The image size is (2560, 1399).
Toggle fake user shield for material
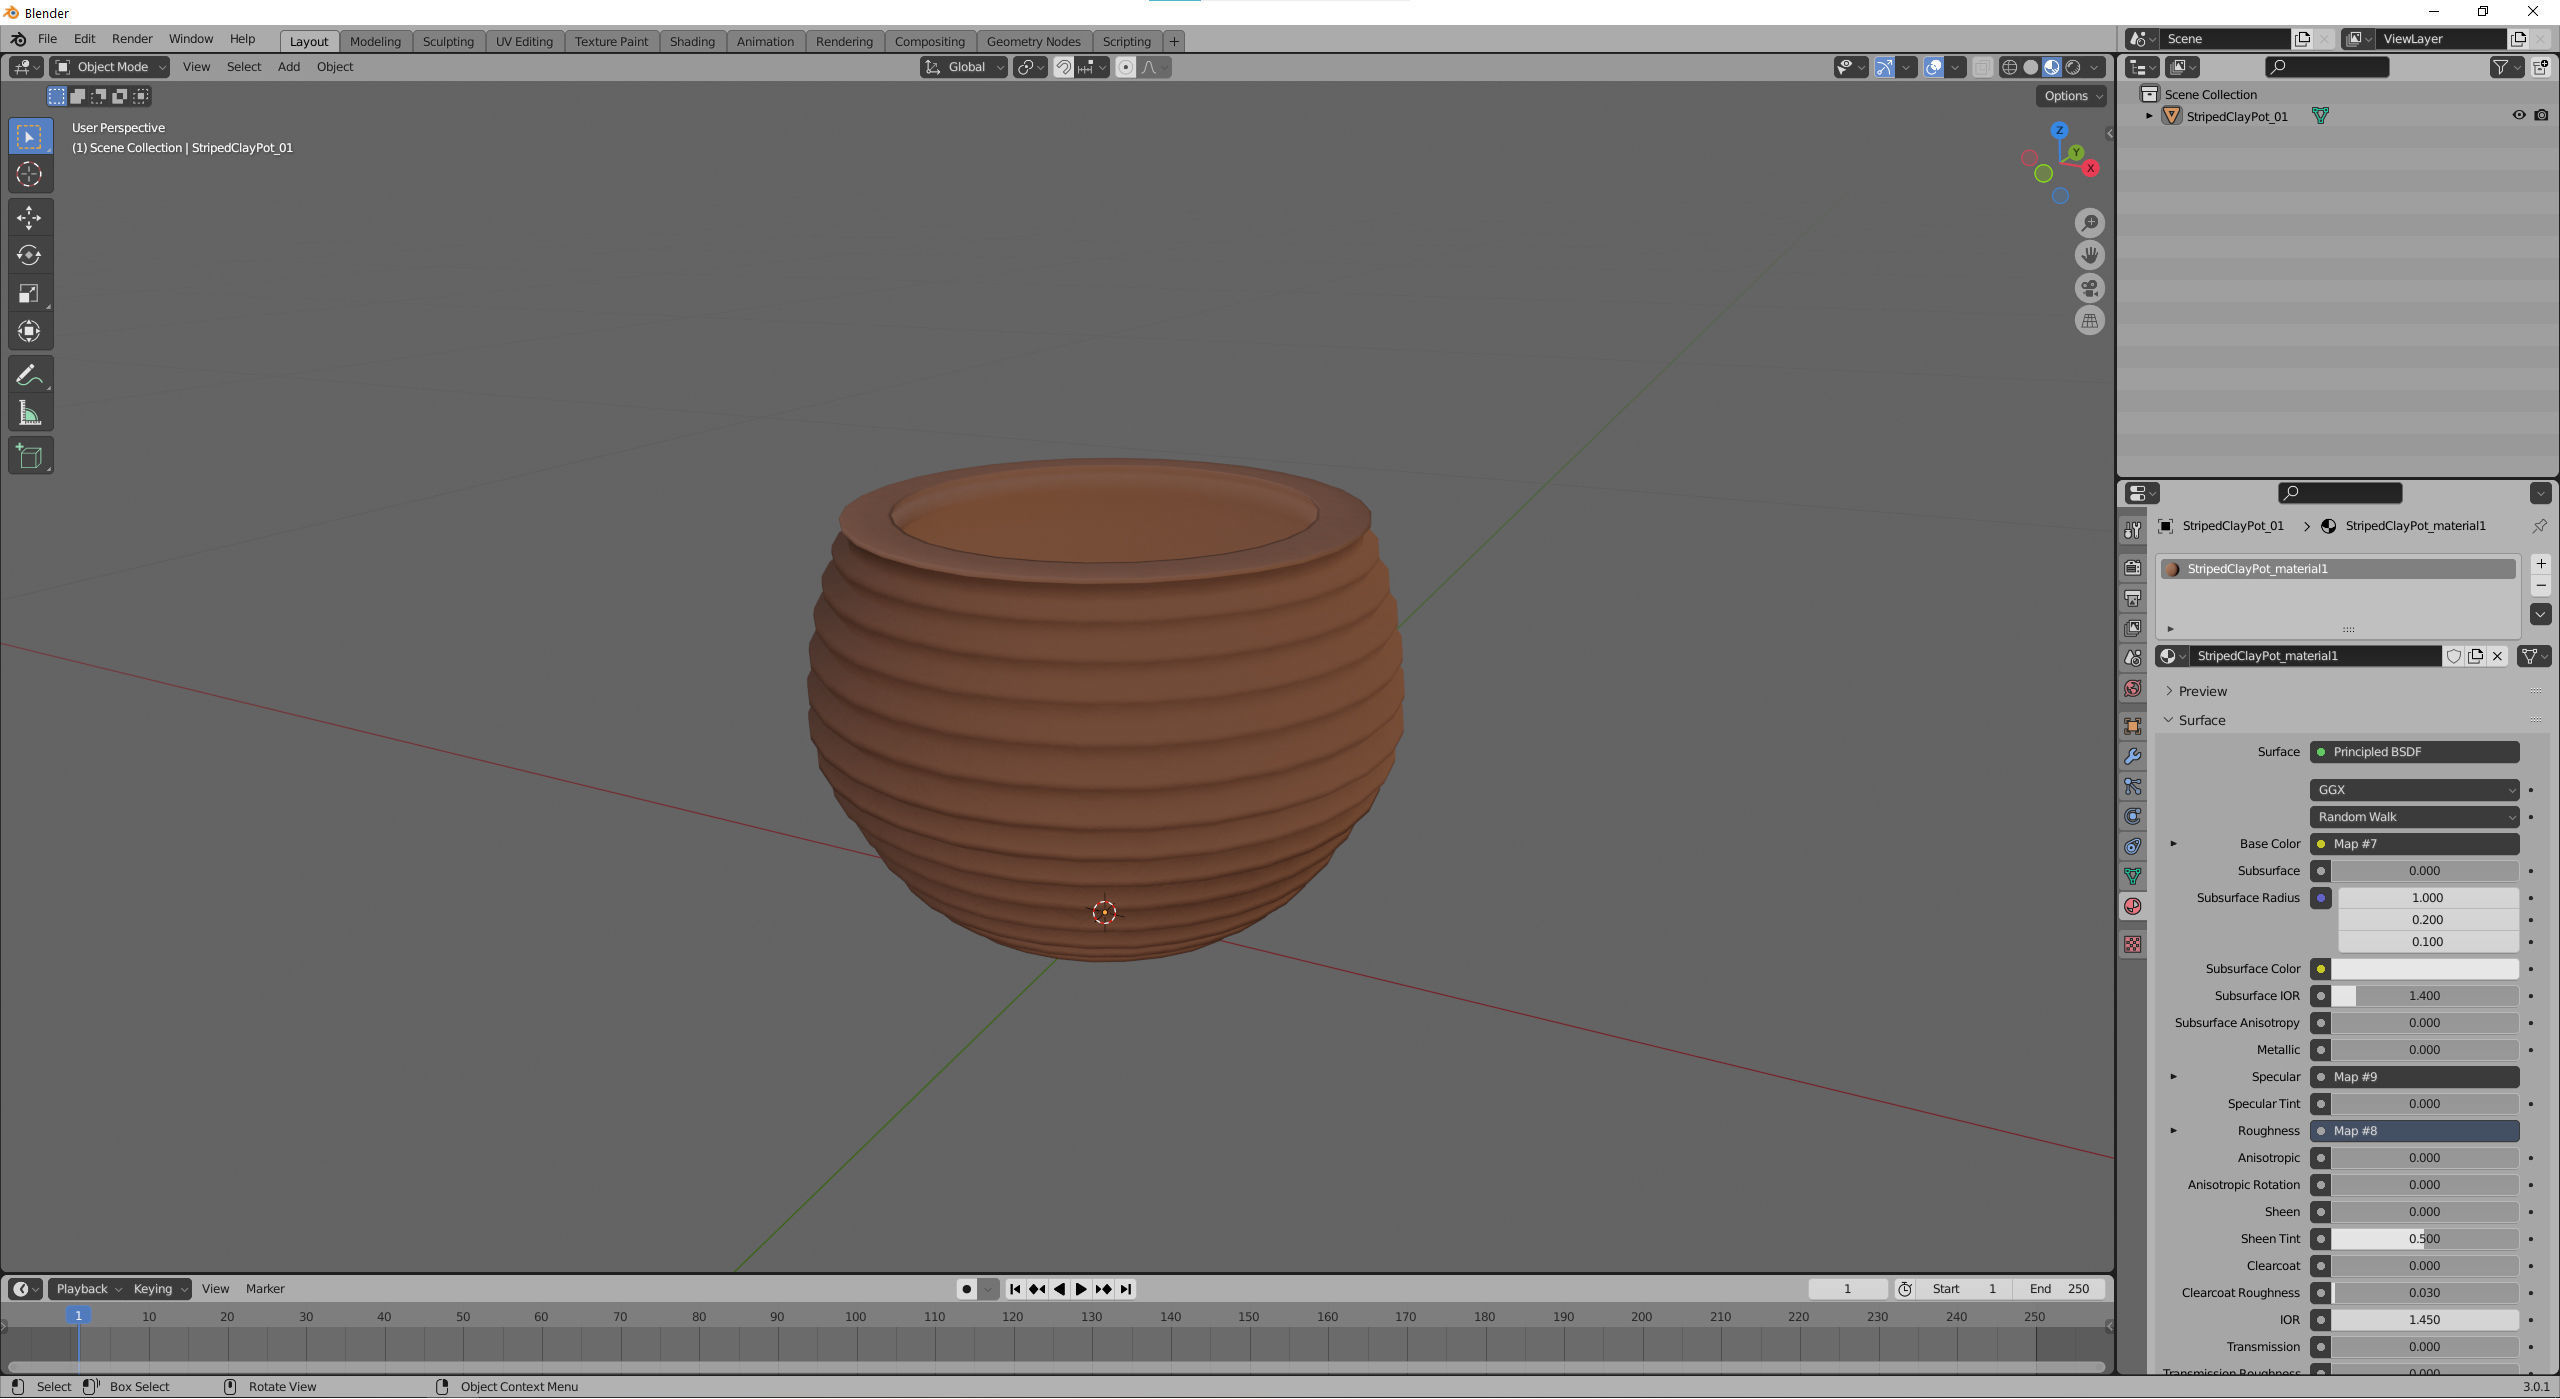(2453, 656)
